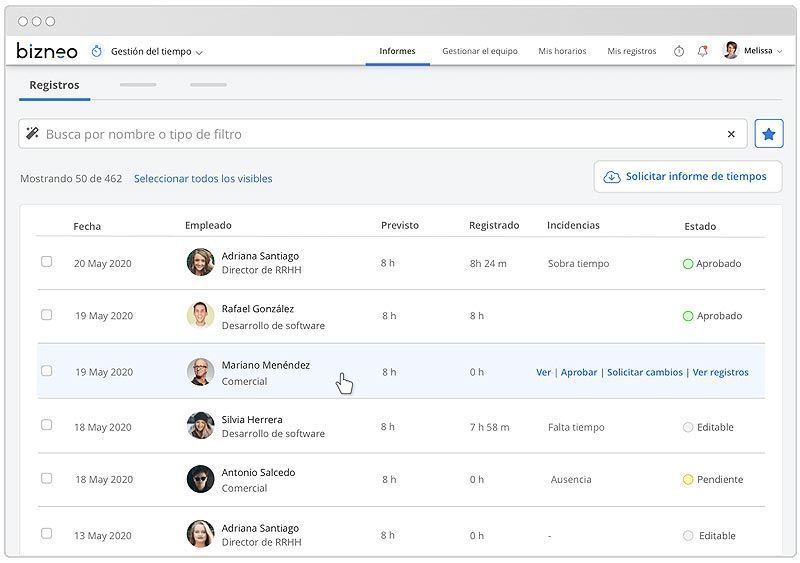The height and width of the screenshot is (563, 800).
Task: Click the Empleado column header
Action: pyautogui.click(x=208, y=225)
